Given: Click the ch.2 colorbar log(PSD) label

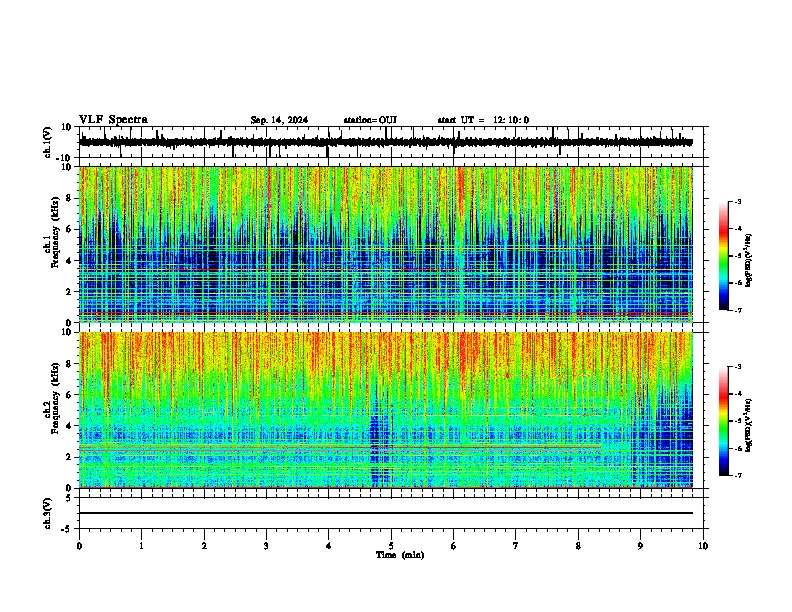Looking at the screenshot, I should tap(748, 425).
